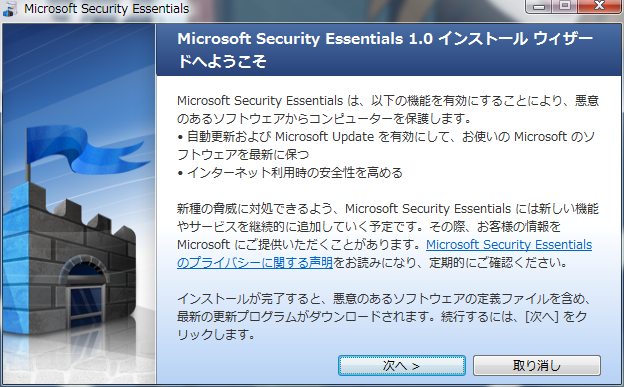The image size is (624, 387).
Task: Click the intro paragraph about 悪意のあるソフトウェア
Action: click(388, 109)
